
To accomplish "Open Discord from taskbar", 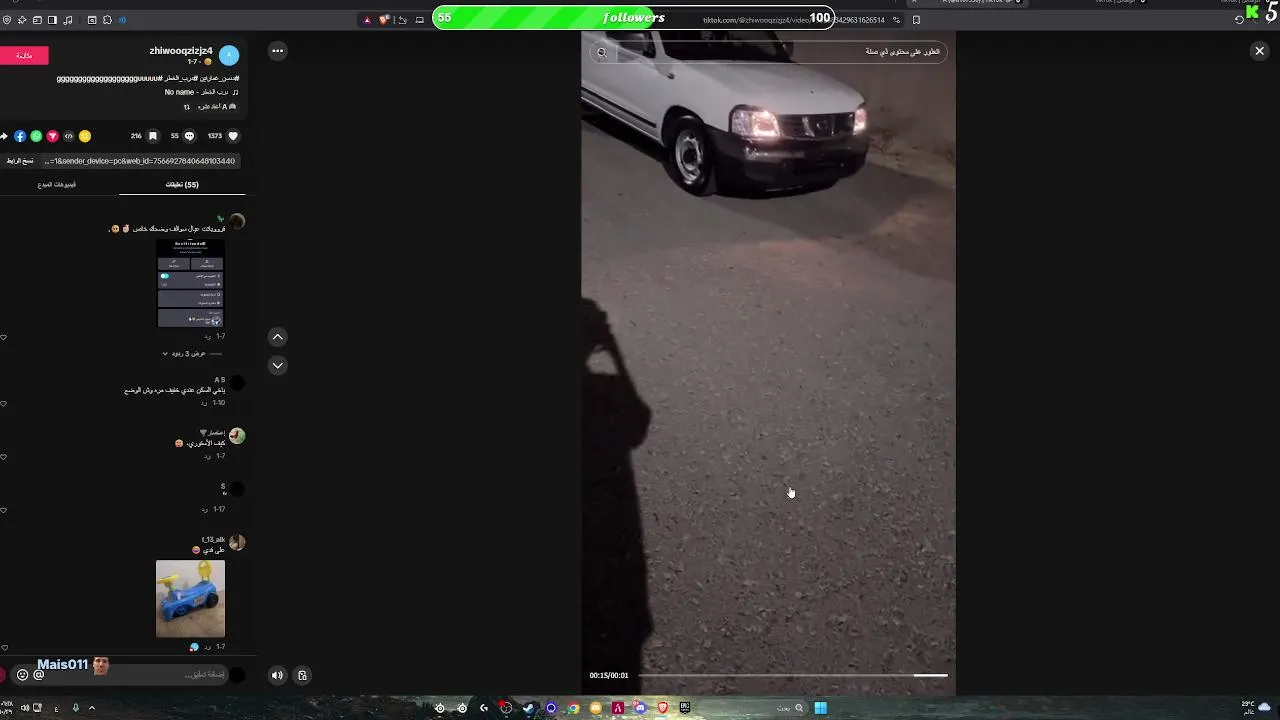I will click(x=640, y=708).
